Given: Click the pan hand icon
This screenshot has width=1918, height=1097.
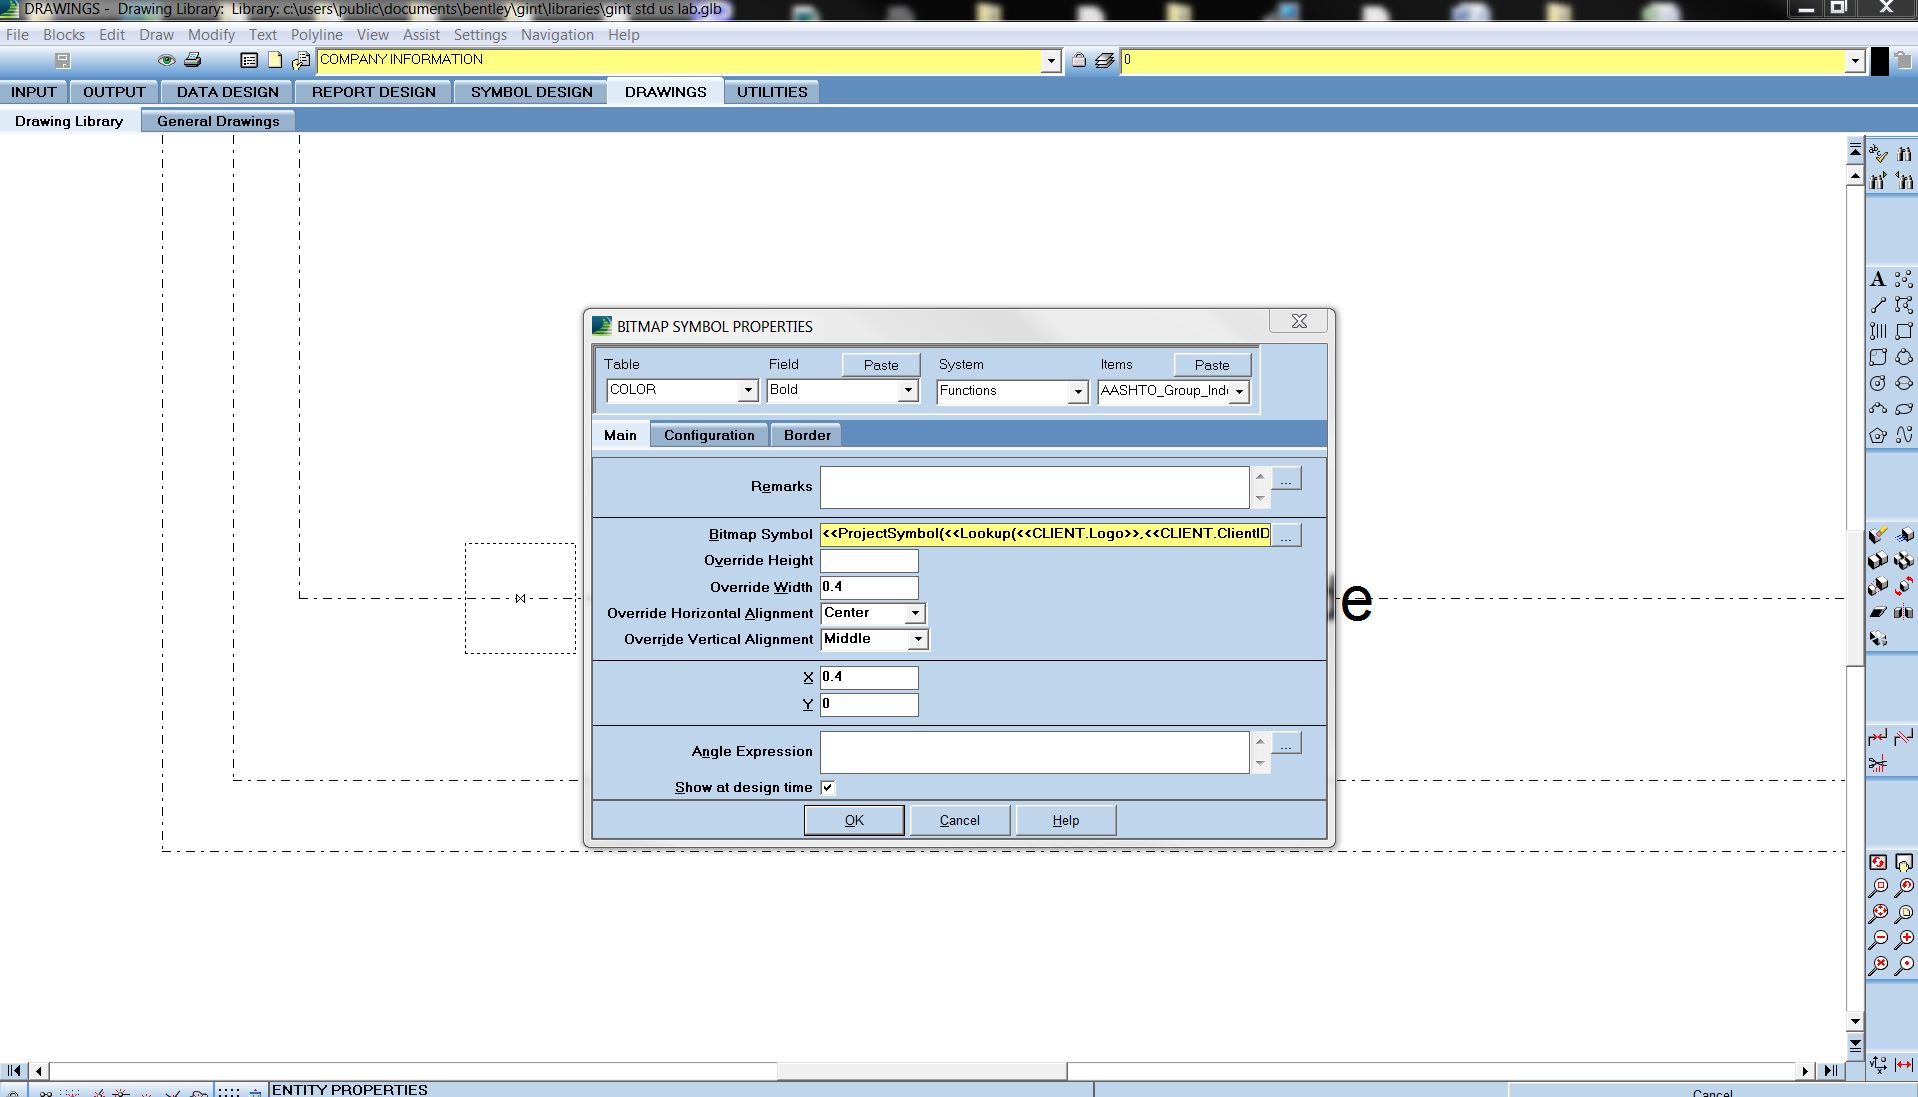Looking at the screenshot, I should click(x=1904, y=863).
